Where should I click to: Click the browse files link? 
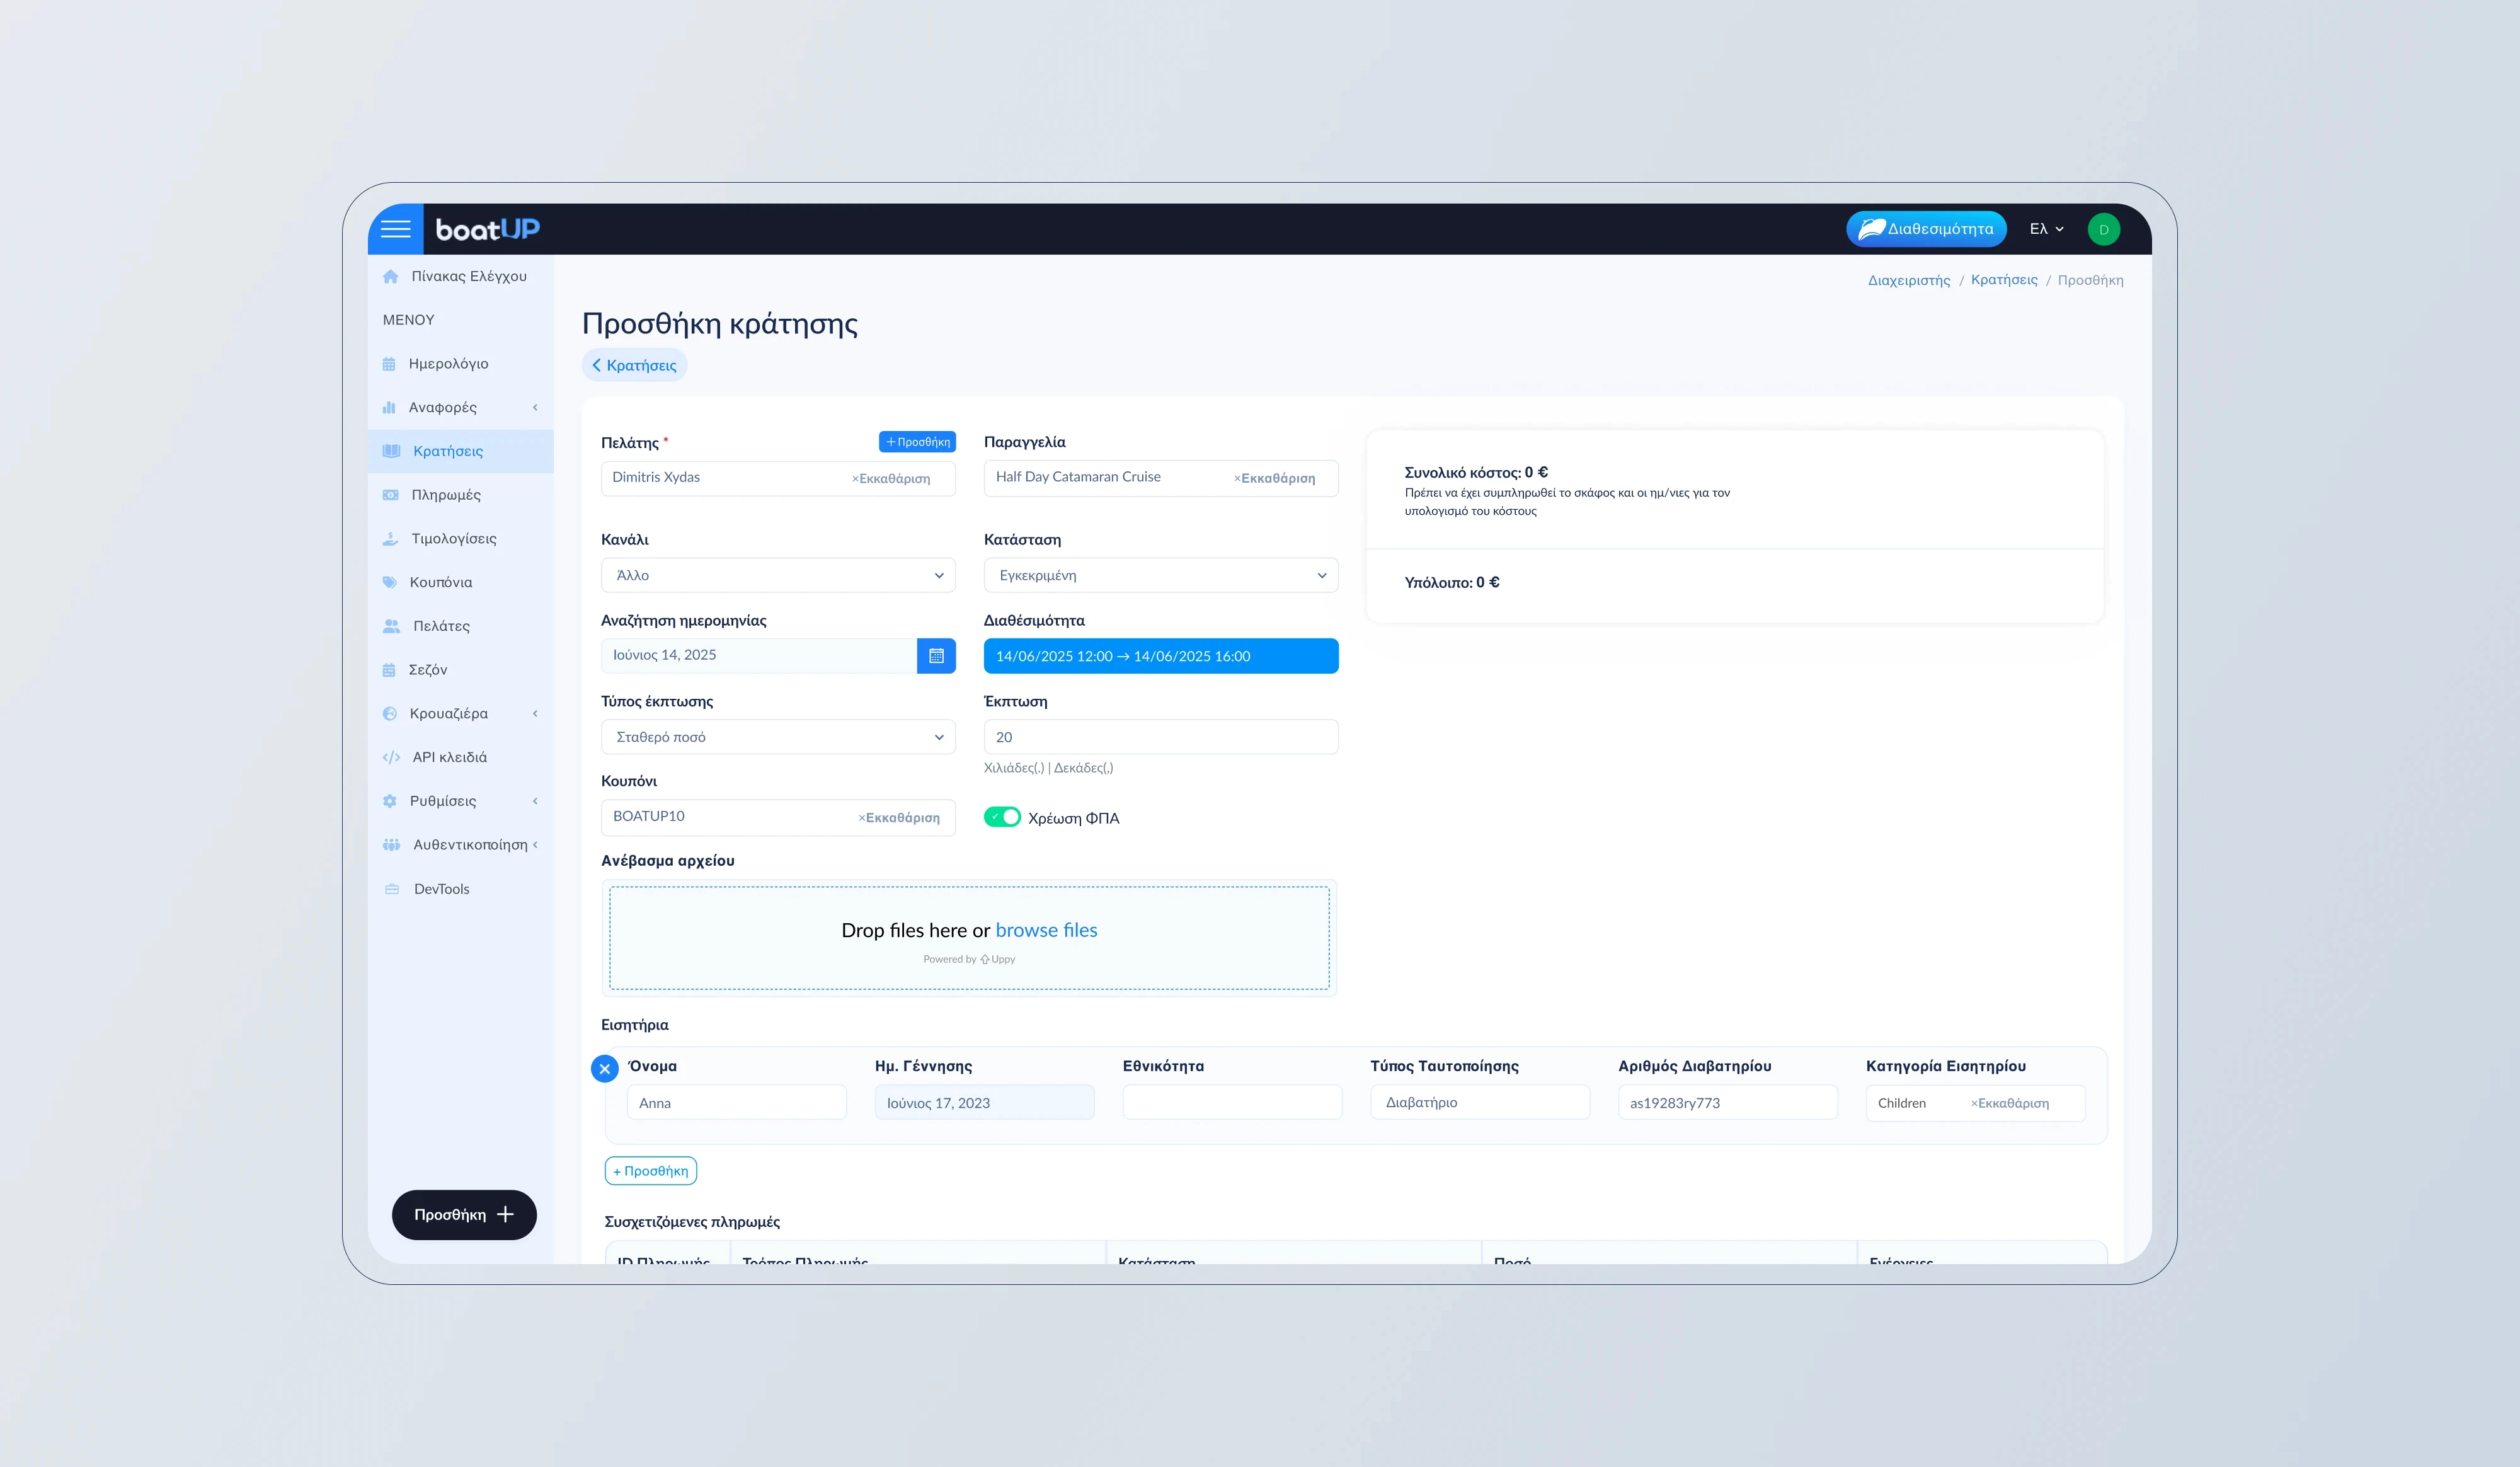click(1046, 930)
